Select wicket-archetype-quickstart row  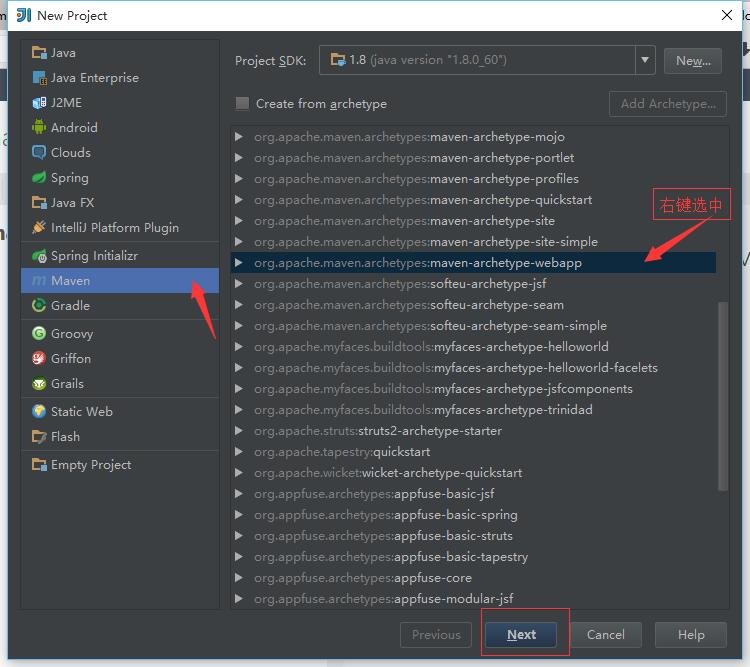473,473
